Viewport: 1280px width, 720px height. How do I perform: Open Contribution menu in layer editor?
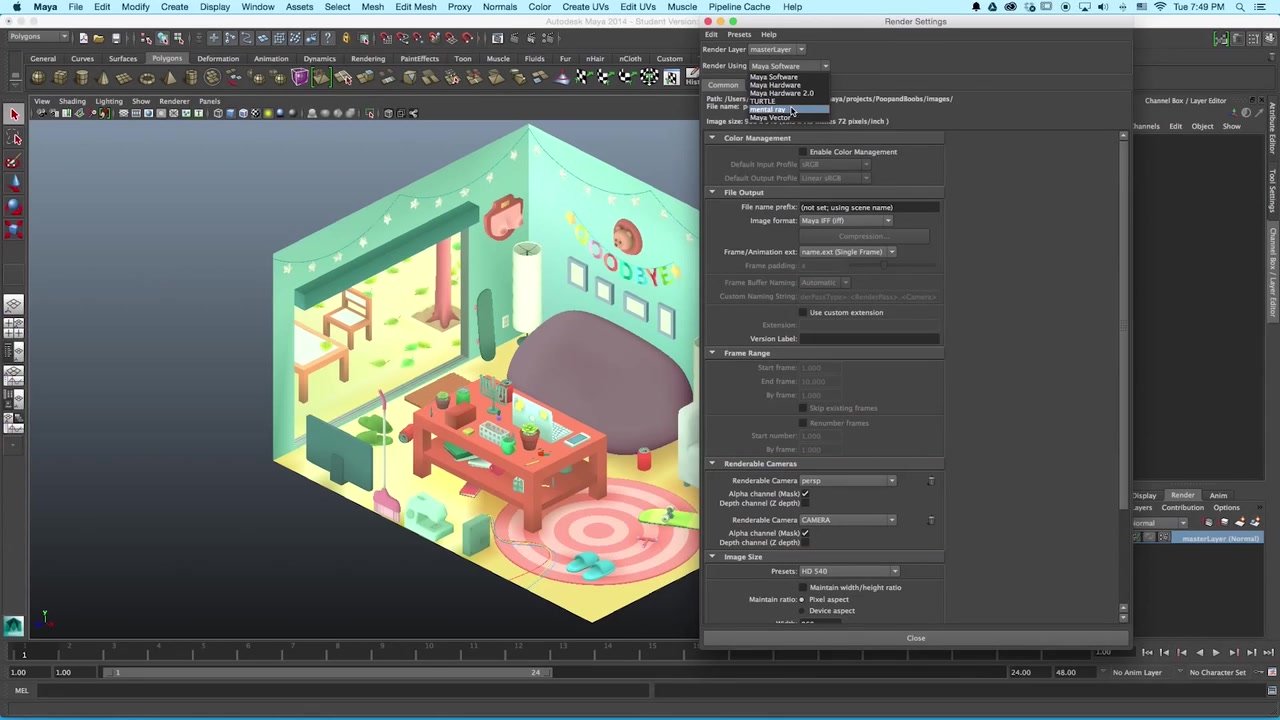coord(1182,508)
